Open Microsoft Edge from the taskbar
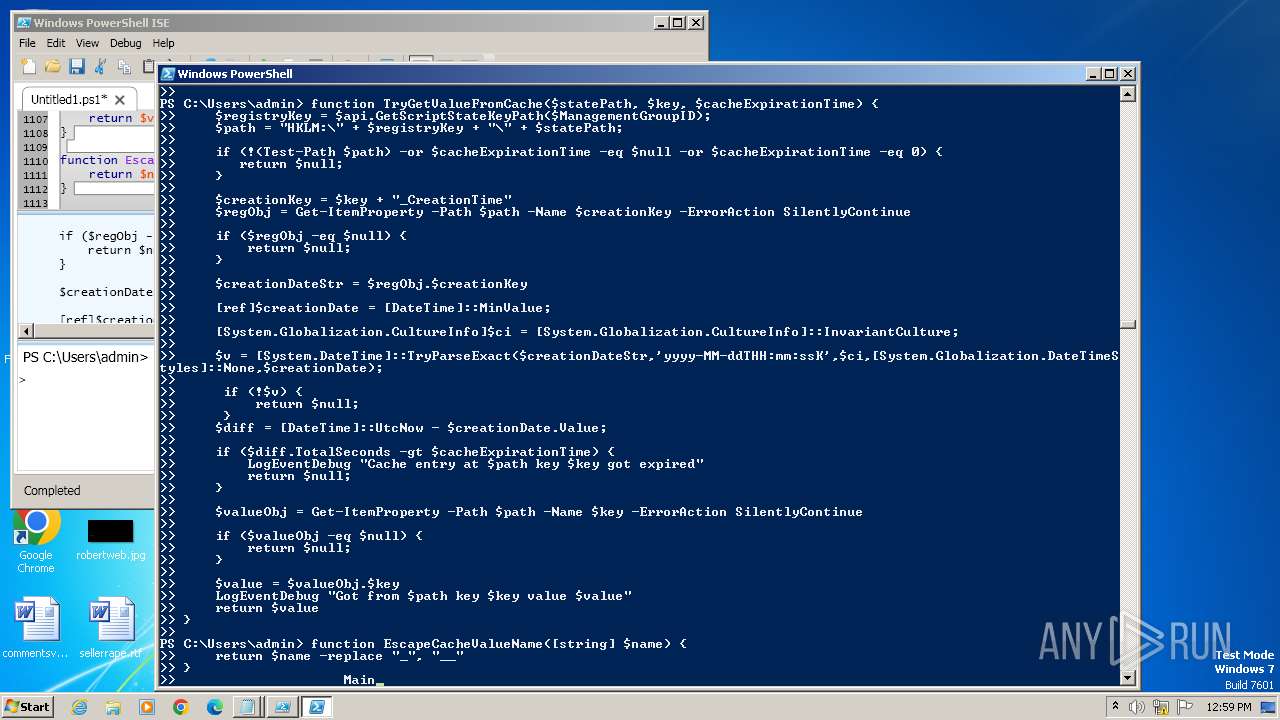Viewport: 1280px width, 720px height. [x=214, y=707]
